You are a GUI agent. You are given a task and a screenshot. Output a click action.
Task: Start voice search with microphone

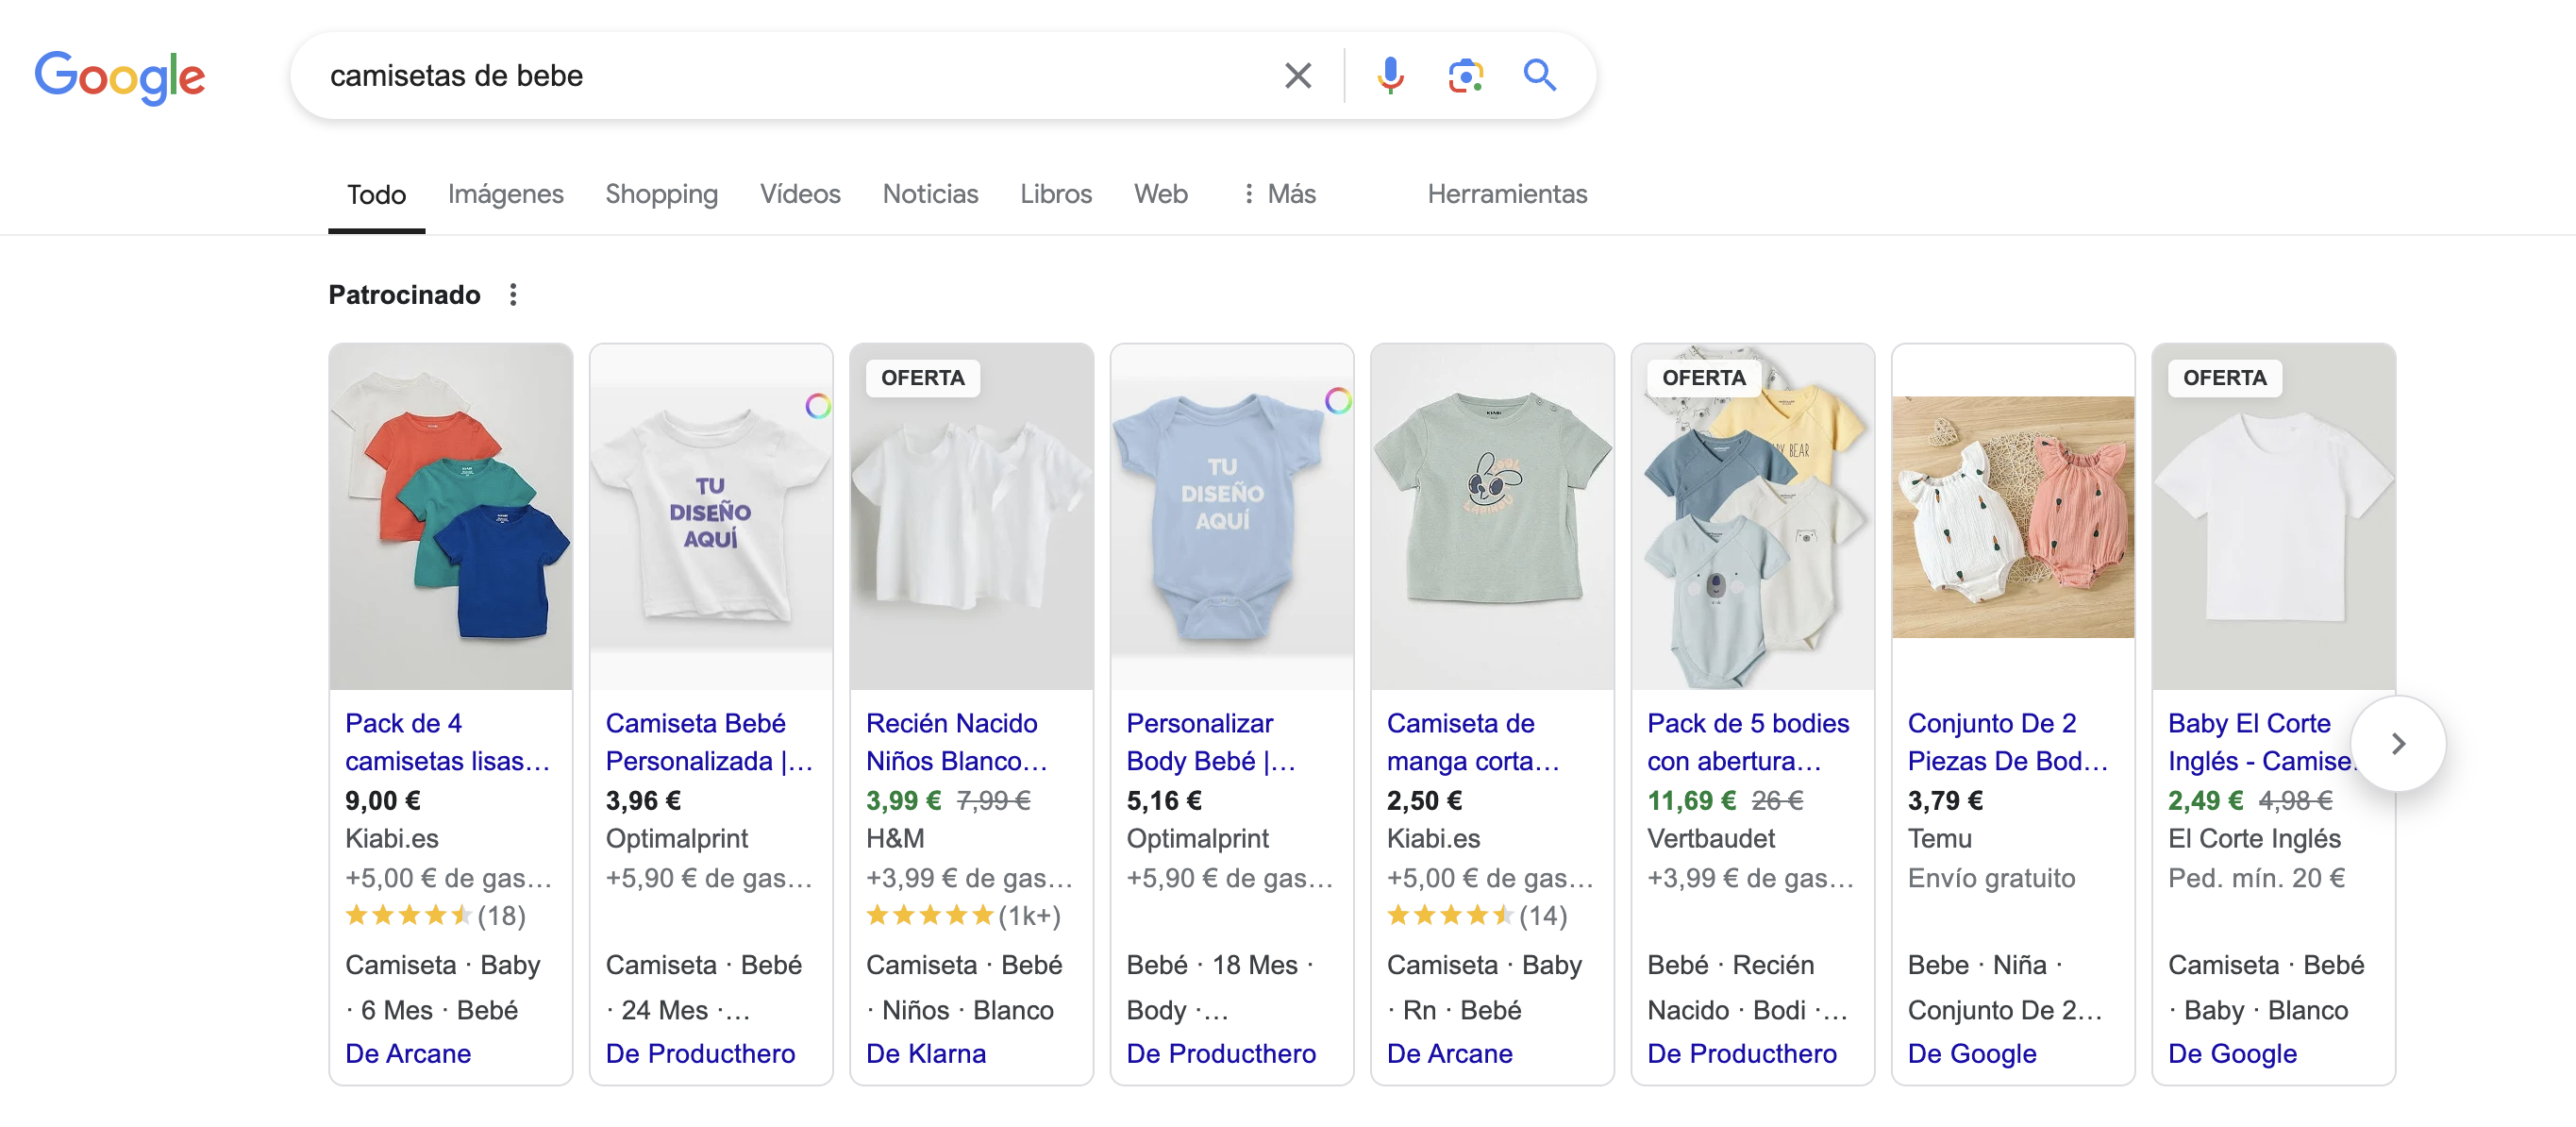click(x=1390, y=75)
